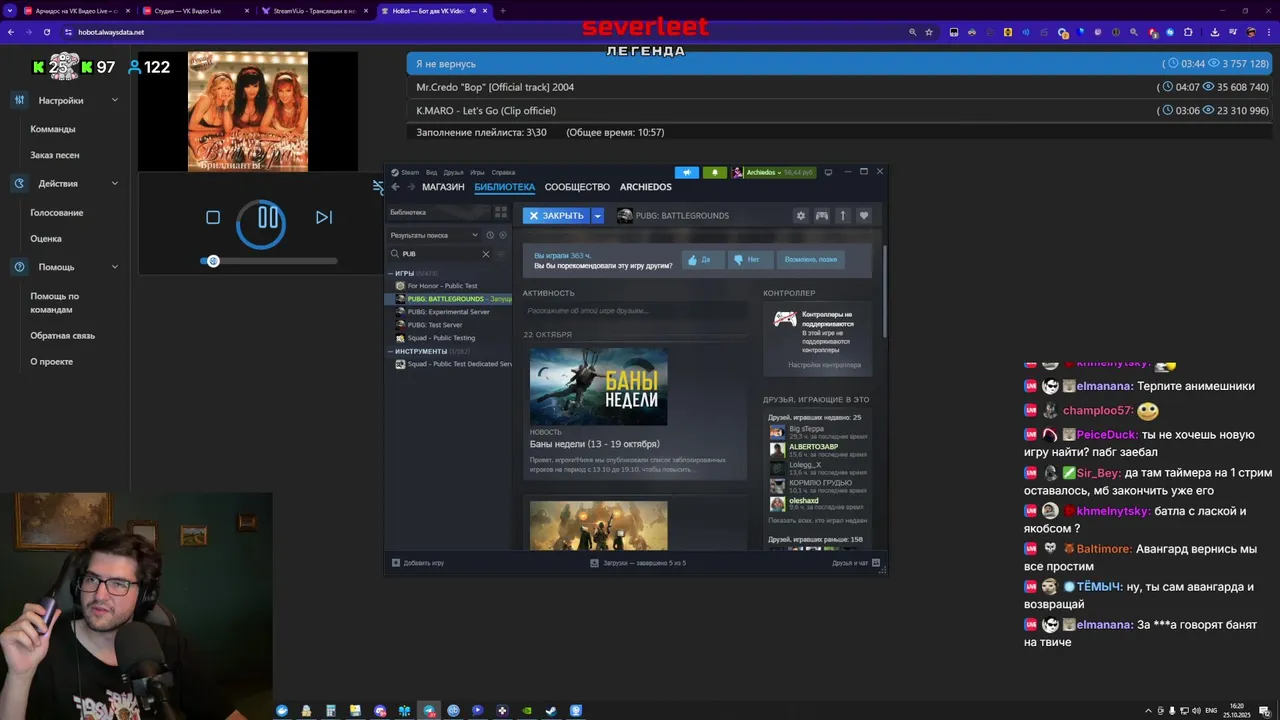
Task: Go to the МАГАЗИН tab in Steam
Action: coord(443,187)
